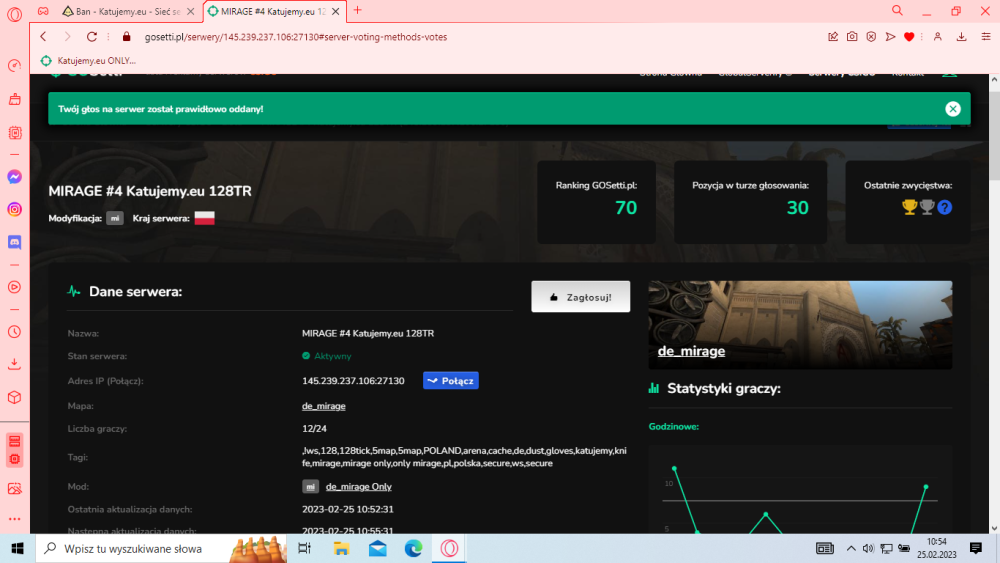Open a new tab with plus button
This screenshot has height=563, width=1000.
[357, 10]
